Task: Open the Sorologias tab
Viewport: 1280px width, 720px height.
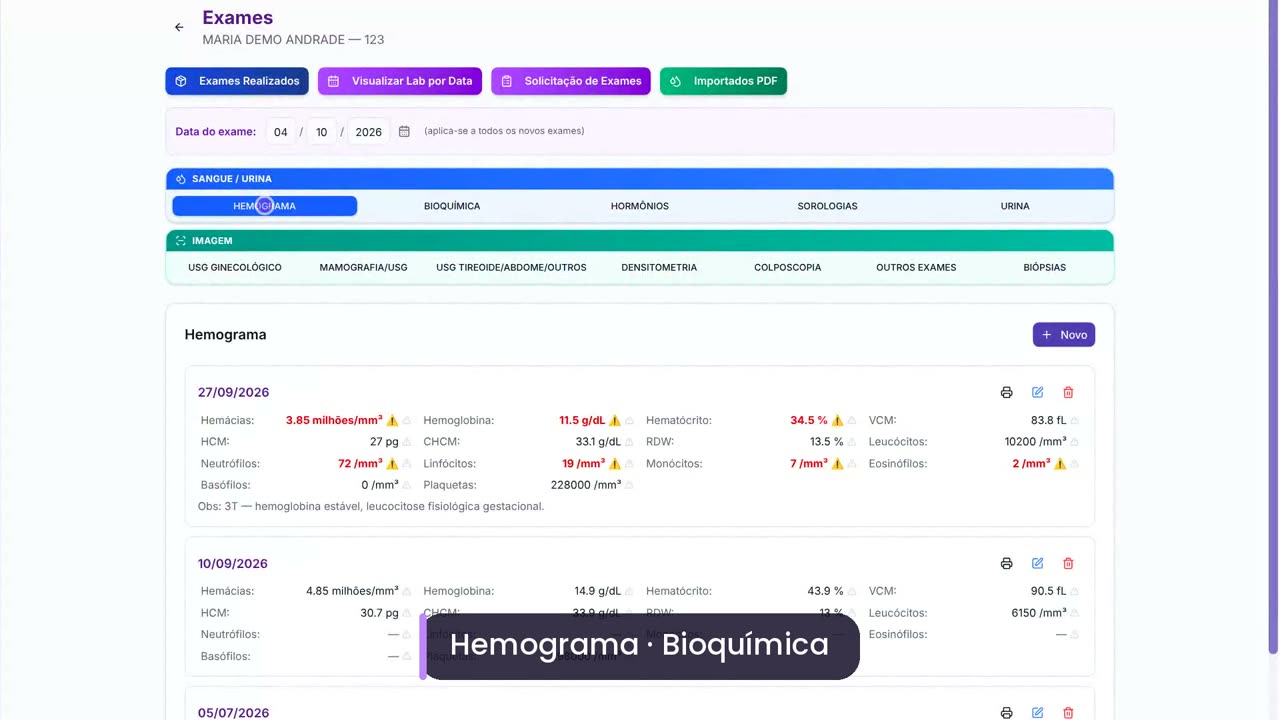Action: coord(827,206)
